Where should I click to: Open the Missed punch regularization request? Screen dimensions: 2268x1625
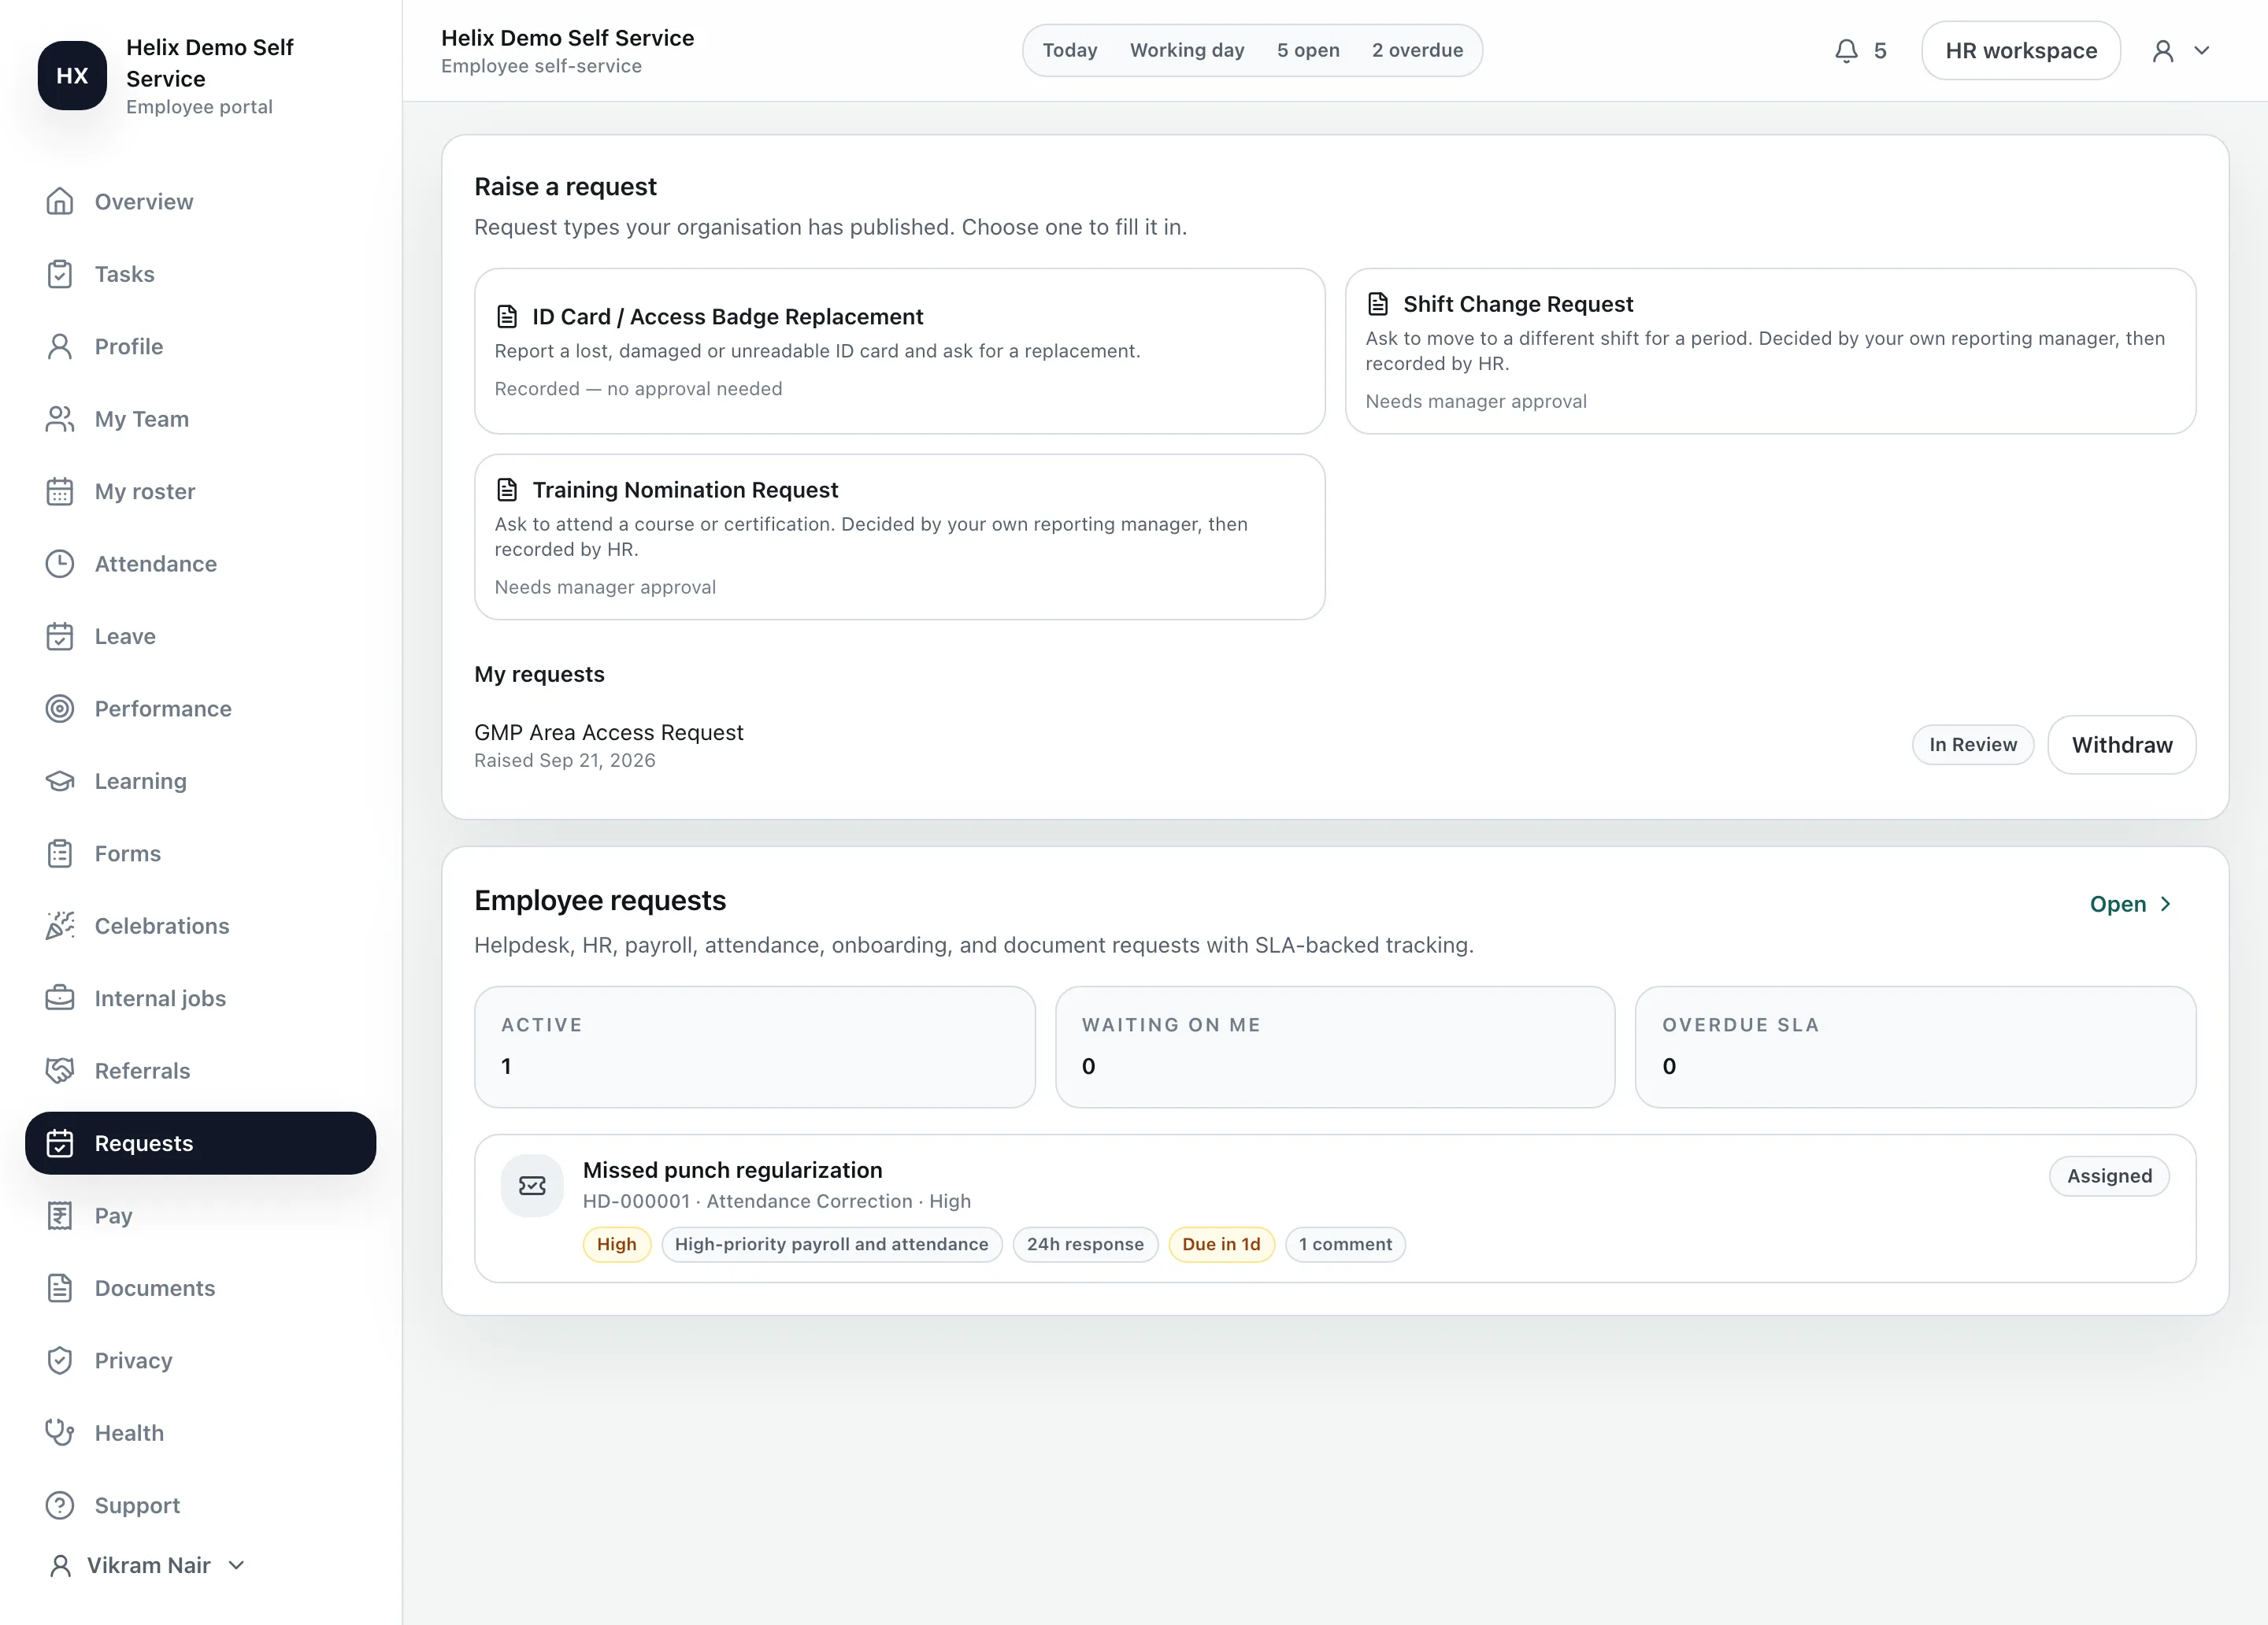(1335, 1208)
